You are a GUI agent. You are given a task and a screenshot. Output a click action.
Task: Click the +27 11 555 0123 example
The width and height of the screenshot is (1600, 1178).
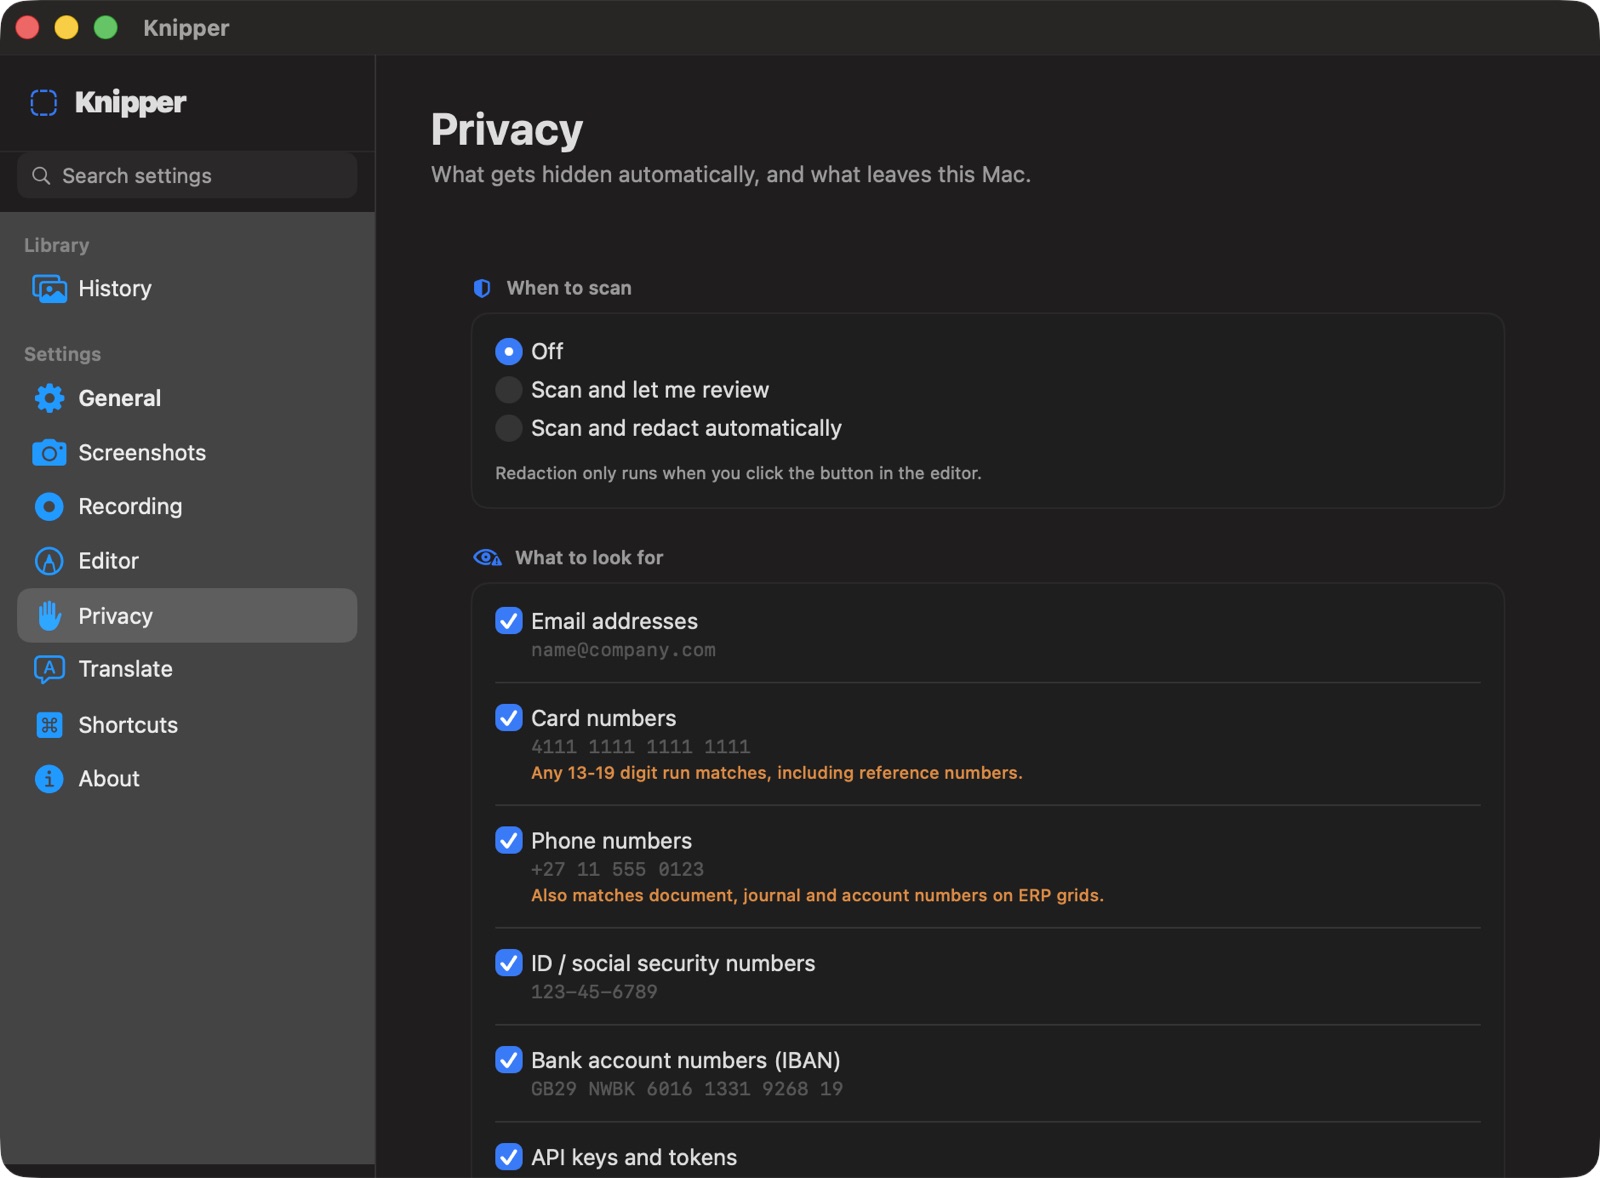click(617, 870)
